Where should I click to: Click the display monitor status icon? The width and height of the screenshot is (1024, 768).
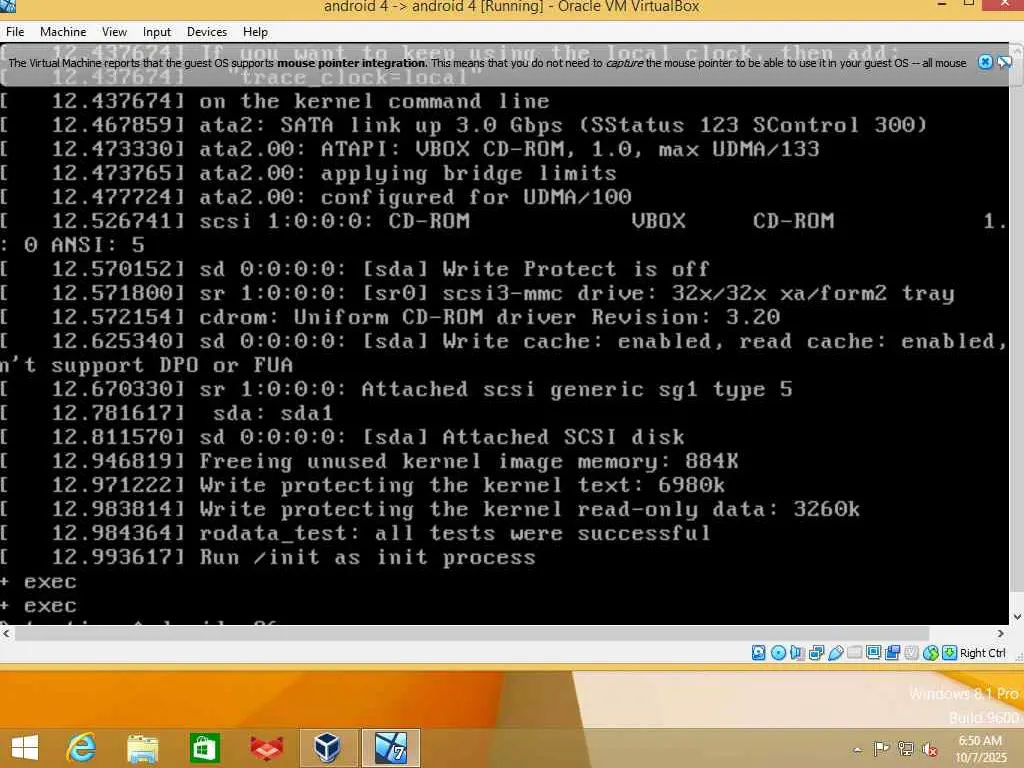pyautogui.click(x=873, y=652)
